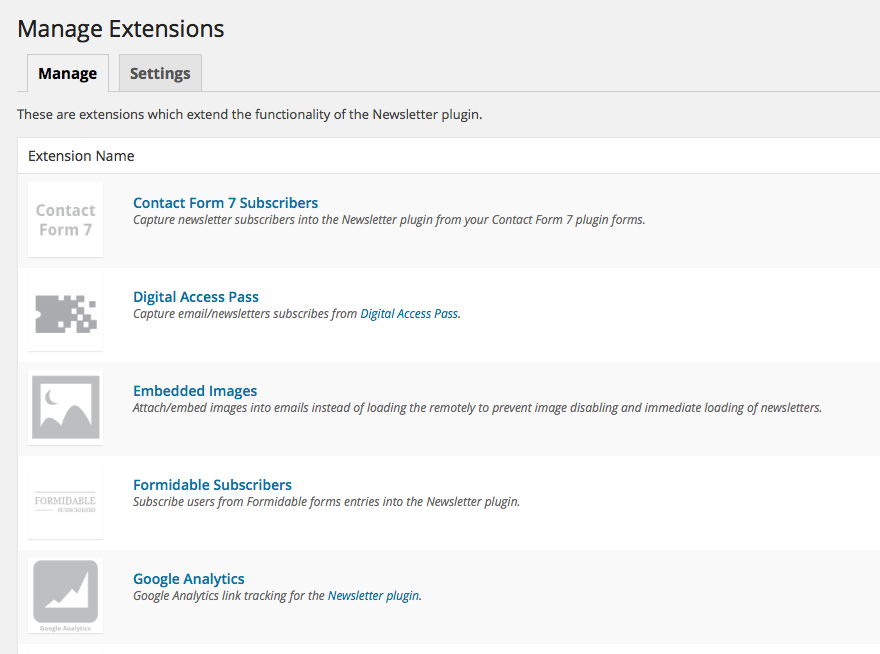Click the Manage Extensions page heading
The height and width of the screenshot is (654, 880).
(x=121, y=29)
